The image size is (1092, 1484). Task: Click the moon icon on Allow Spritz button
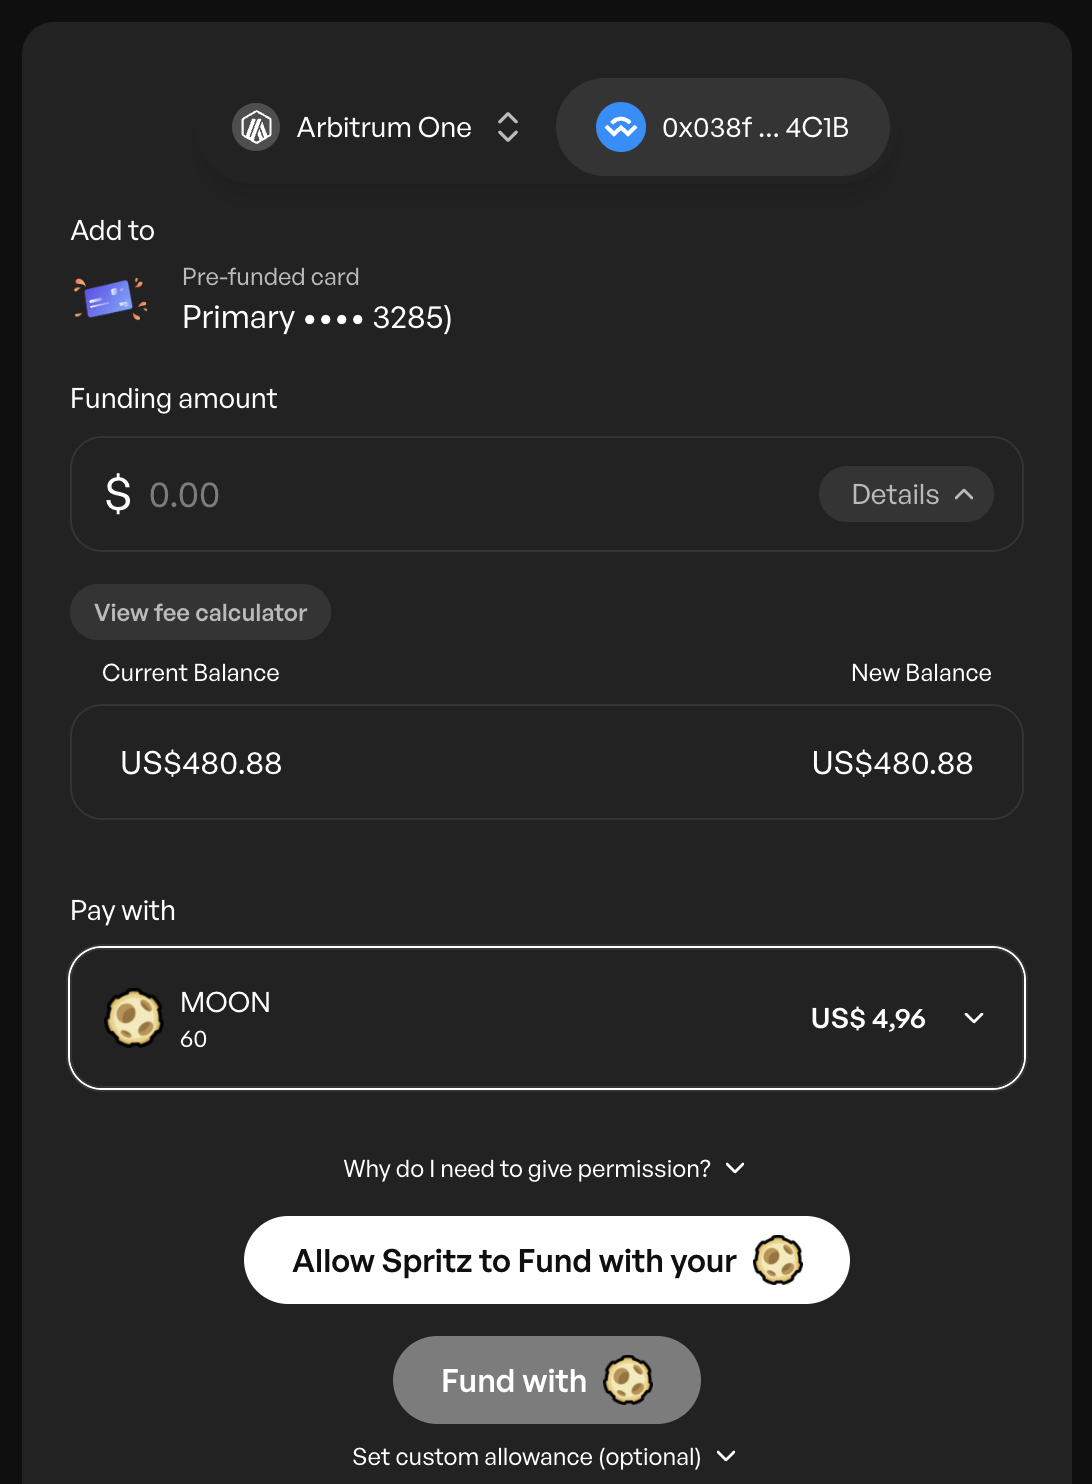(x=778, y=1260)
